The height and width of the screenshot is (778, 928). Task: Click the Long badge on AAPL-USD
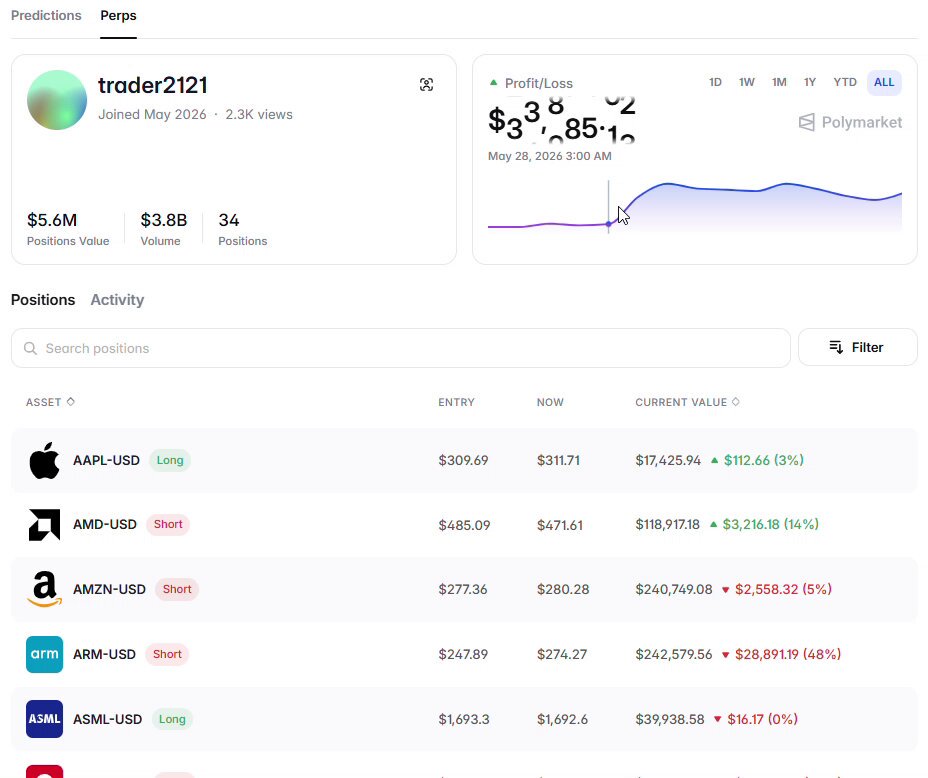click(x=170, y=460)
